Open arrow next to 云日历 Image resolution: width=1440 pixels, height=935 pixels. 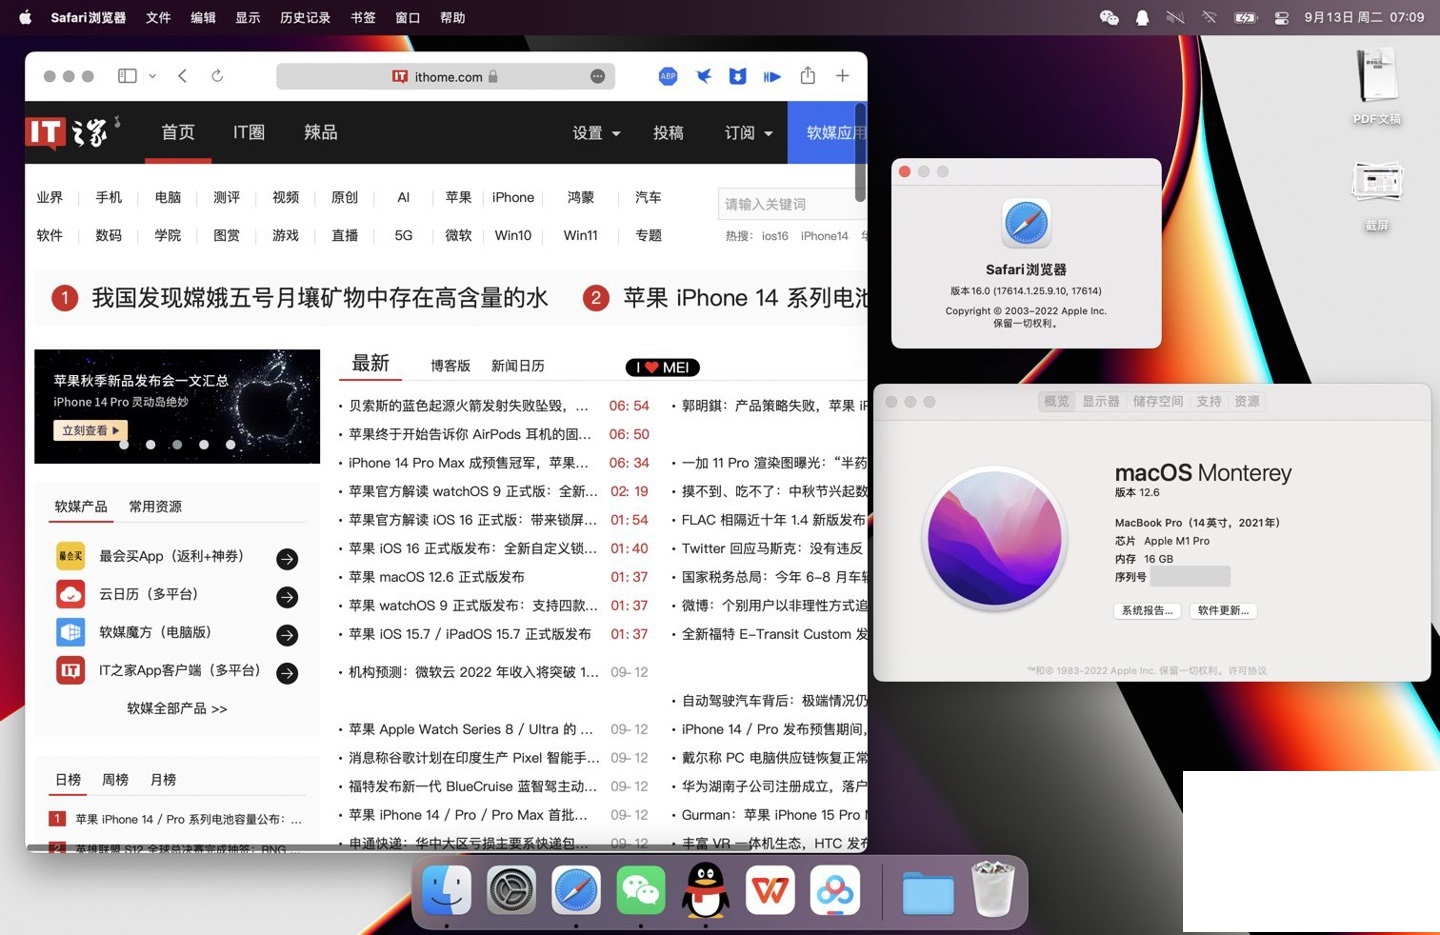pos(287,597)
